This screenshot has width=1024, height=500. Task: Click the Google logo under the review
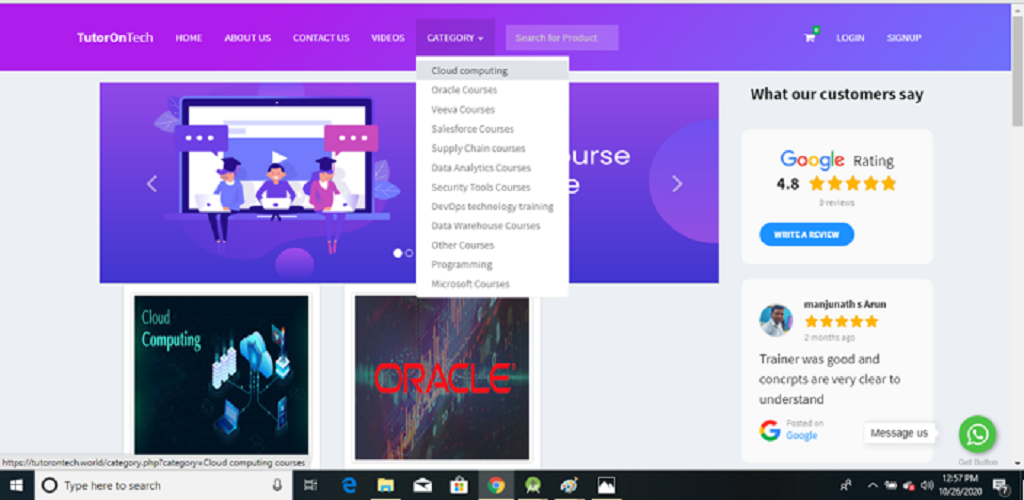point(770,430)
